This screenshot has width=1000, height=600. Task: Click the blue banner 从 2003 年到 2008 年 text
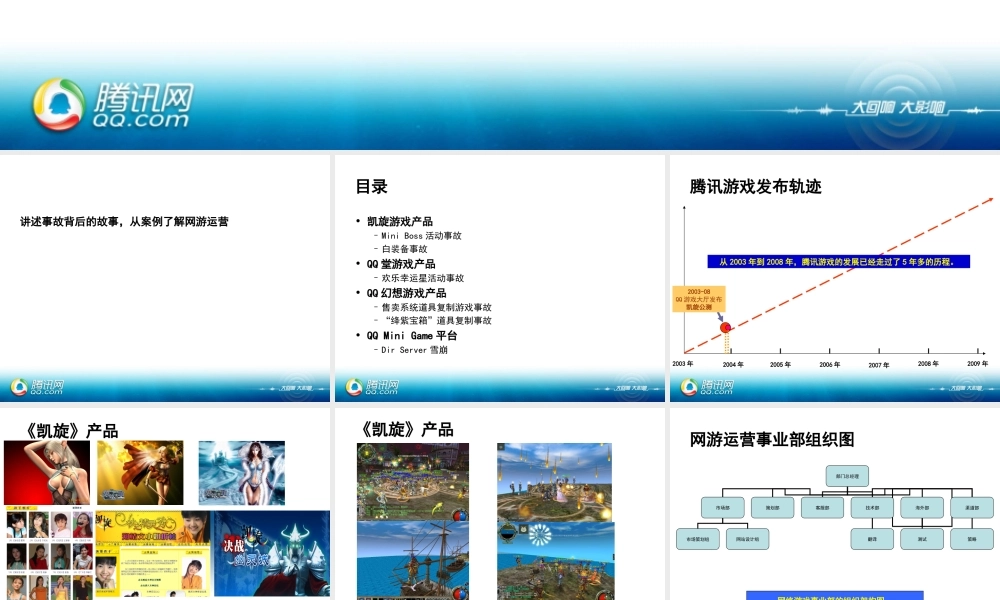pyautogui.click(x=838, y=261)
